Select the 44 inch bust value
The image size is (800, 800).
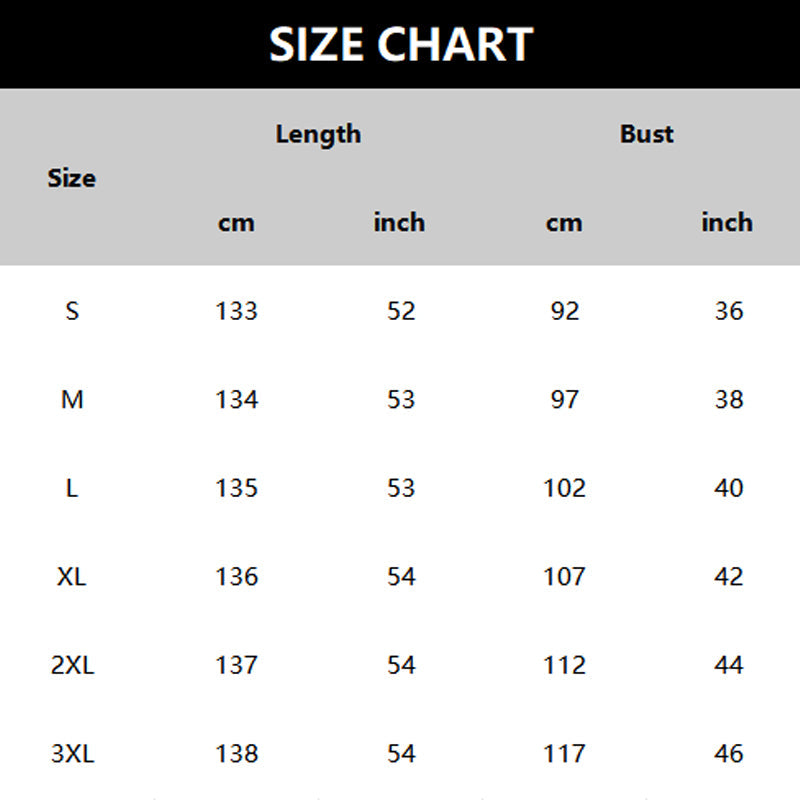pyautogui.click(x=729, y=665)
